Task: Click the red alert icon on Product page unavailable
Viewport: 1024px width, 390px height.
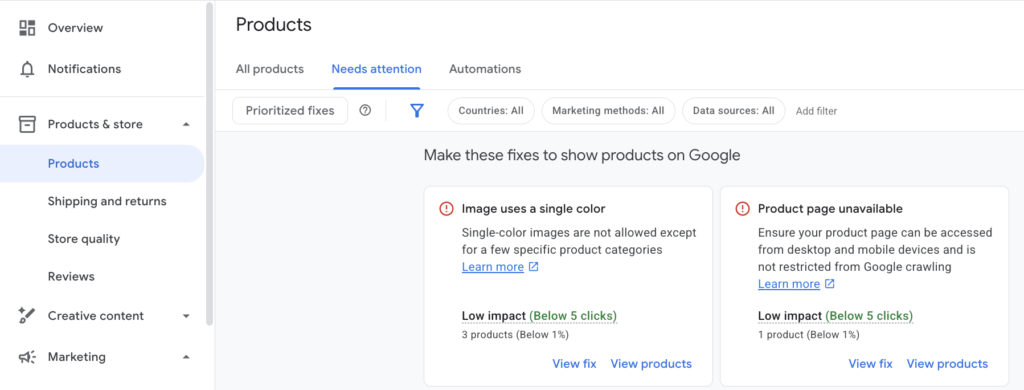Action: point(743,209)
